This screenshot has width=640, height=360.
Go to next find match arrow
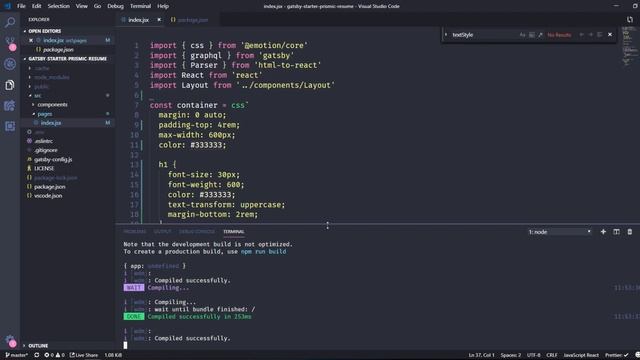(591, 35)
